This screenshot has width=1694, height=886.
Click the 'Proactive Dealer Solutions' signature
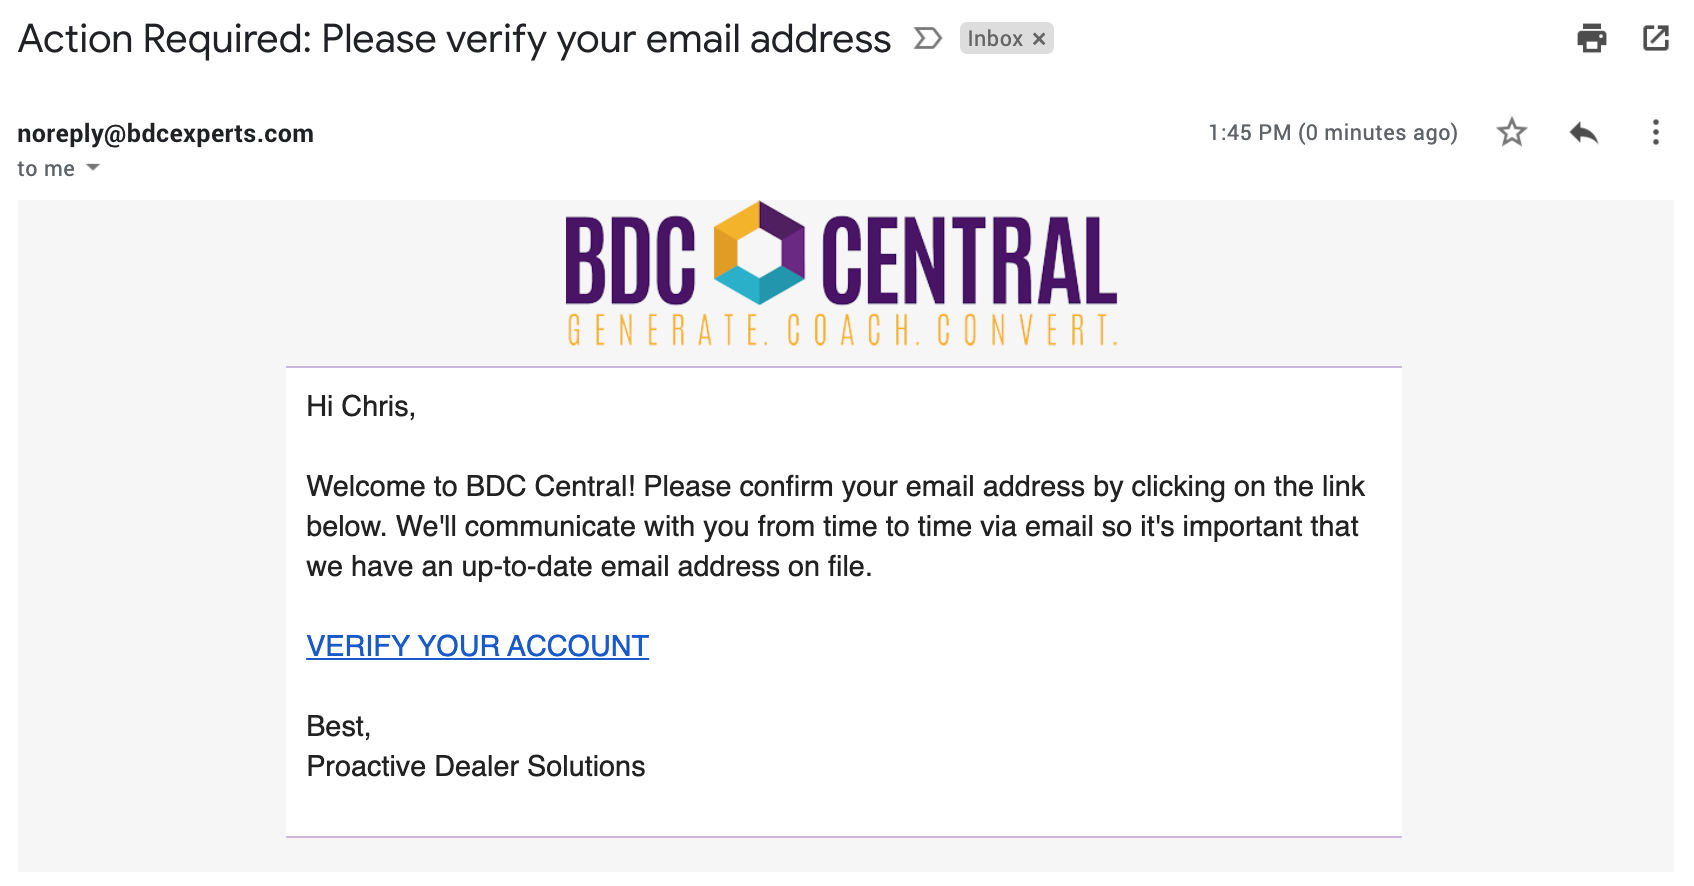[475, 766]
